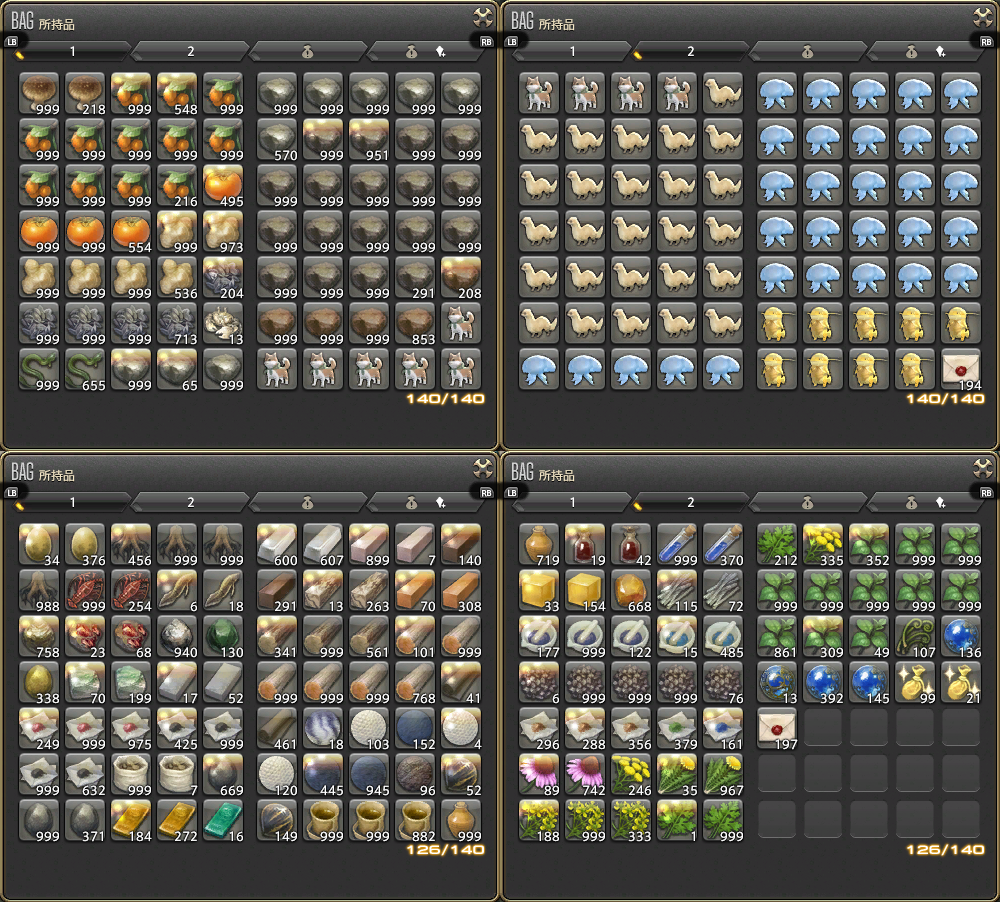Open pouch tab in bottom-left bag window

click(307, 502)
